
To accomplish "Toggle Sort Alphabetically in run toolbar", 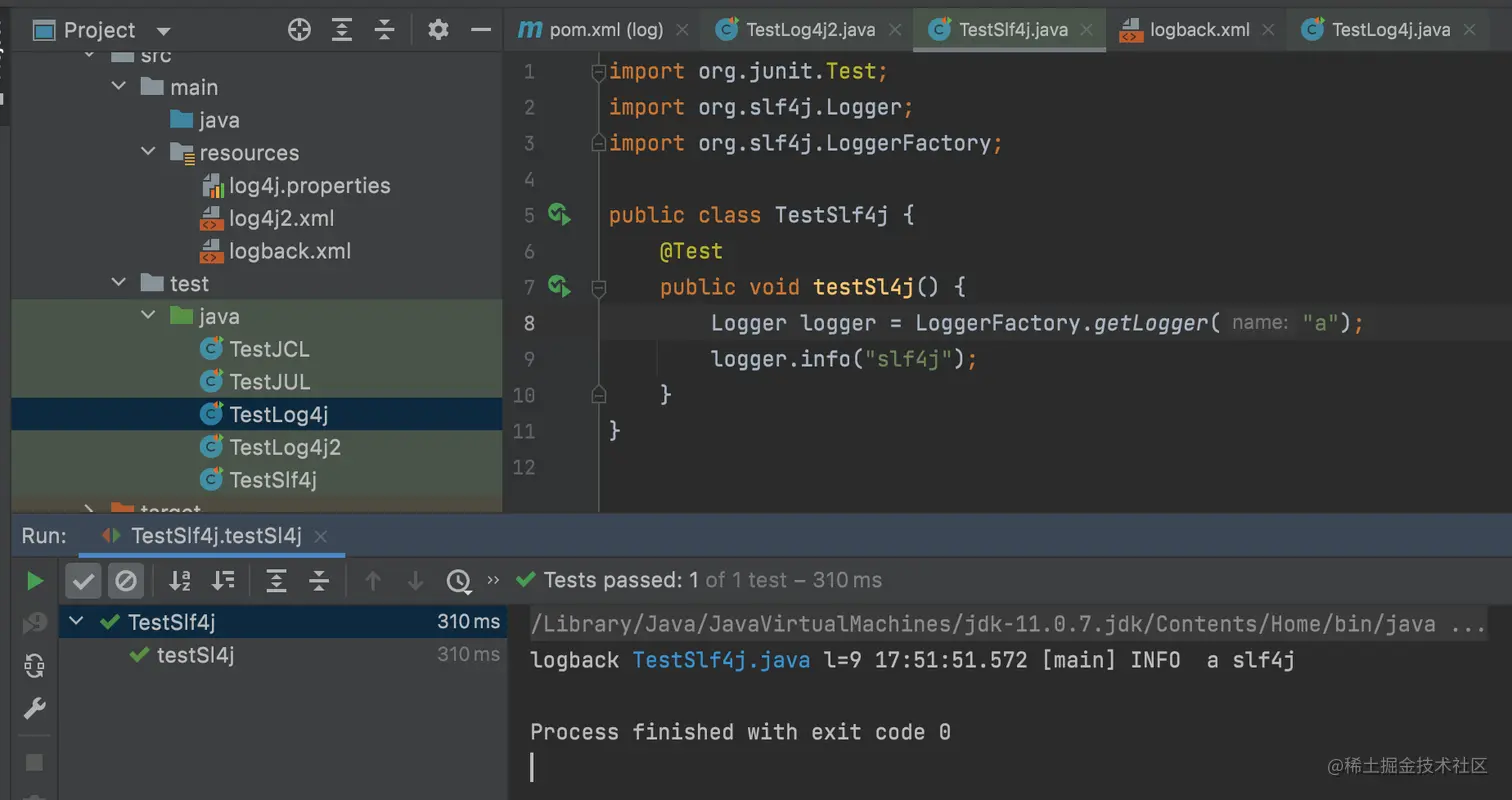I will [x=180, y=580].
